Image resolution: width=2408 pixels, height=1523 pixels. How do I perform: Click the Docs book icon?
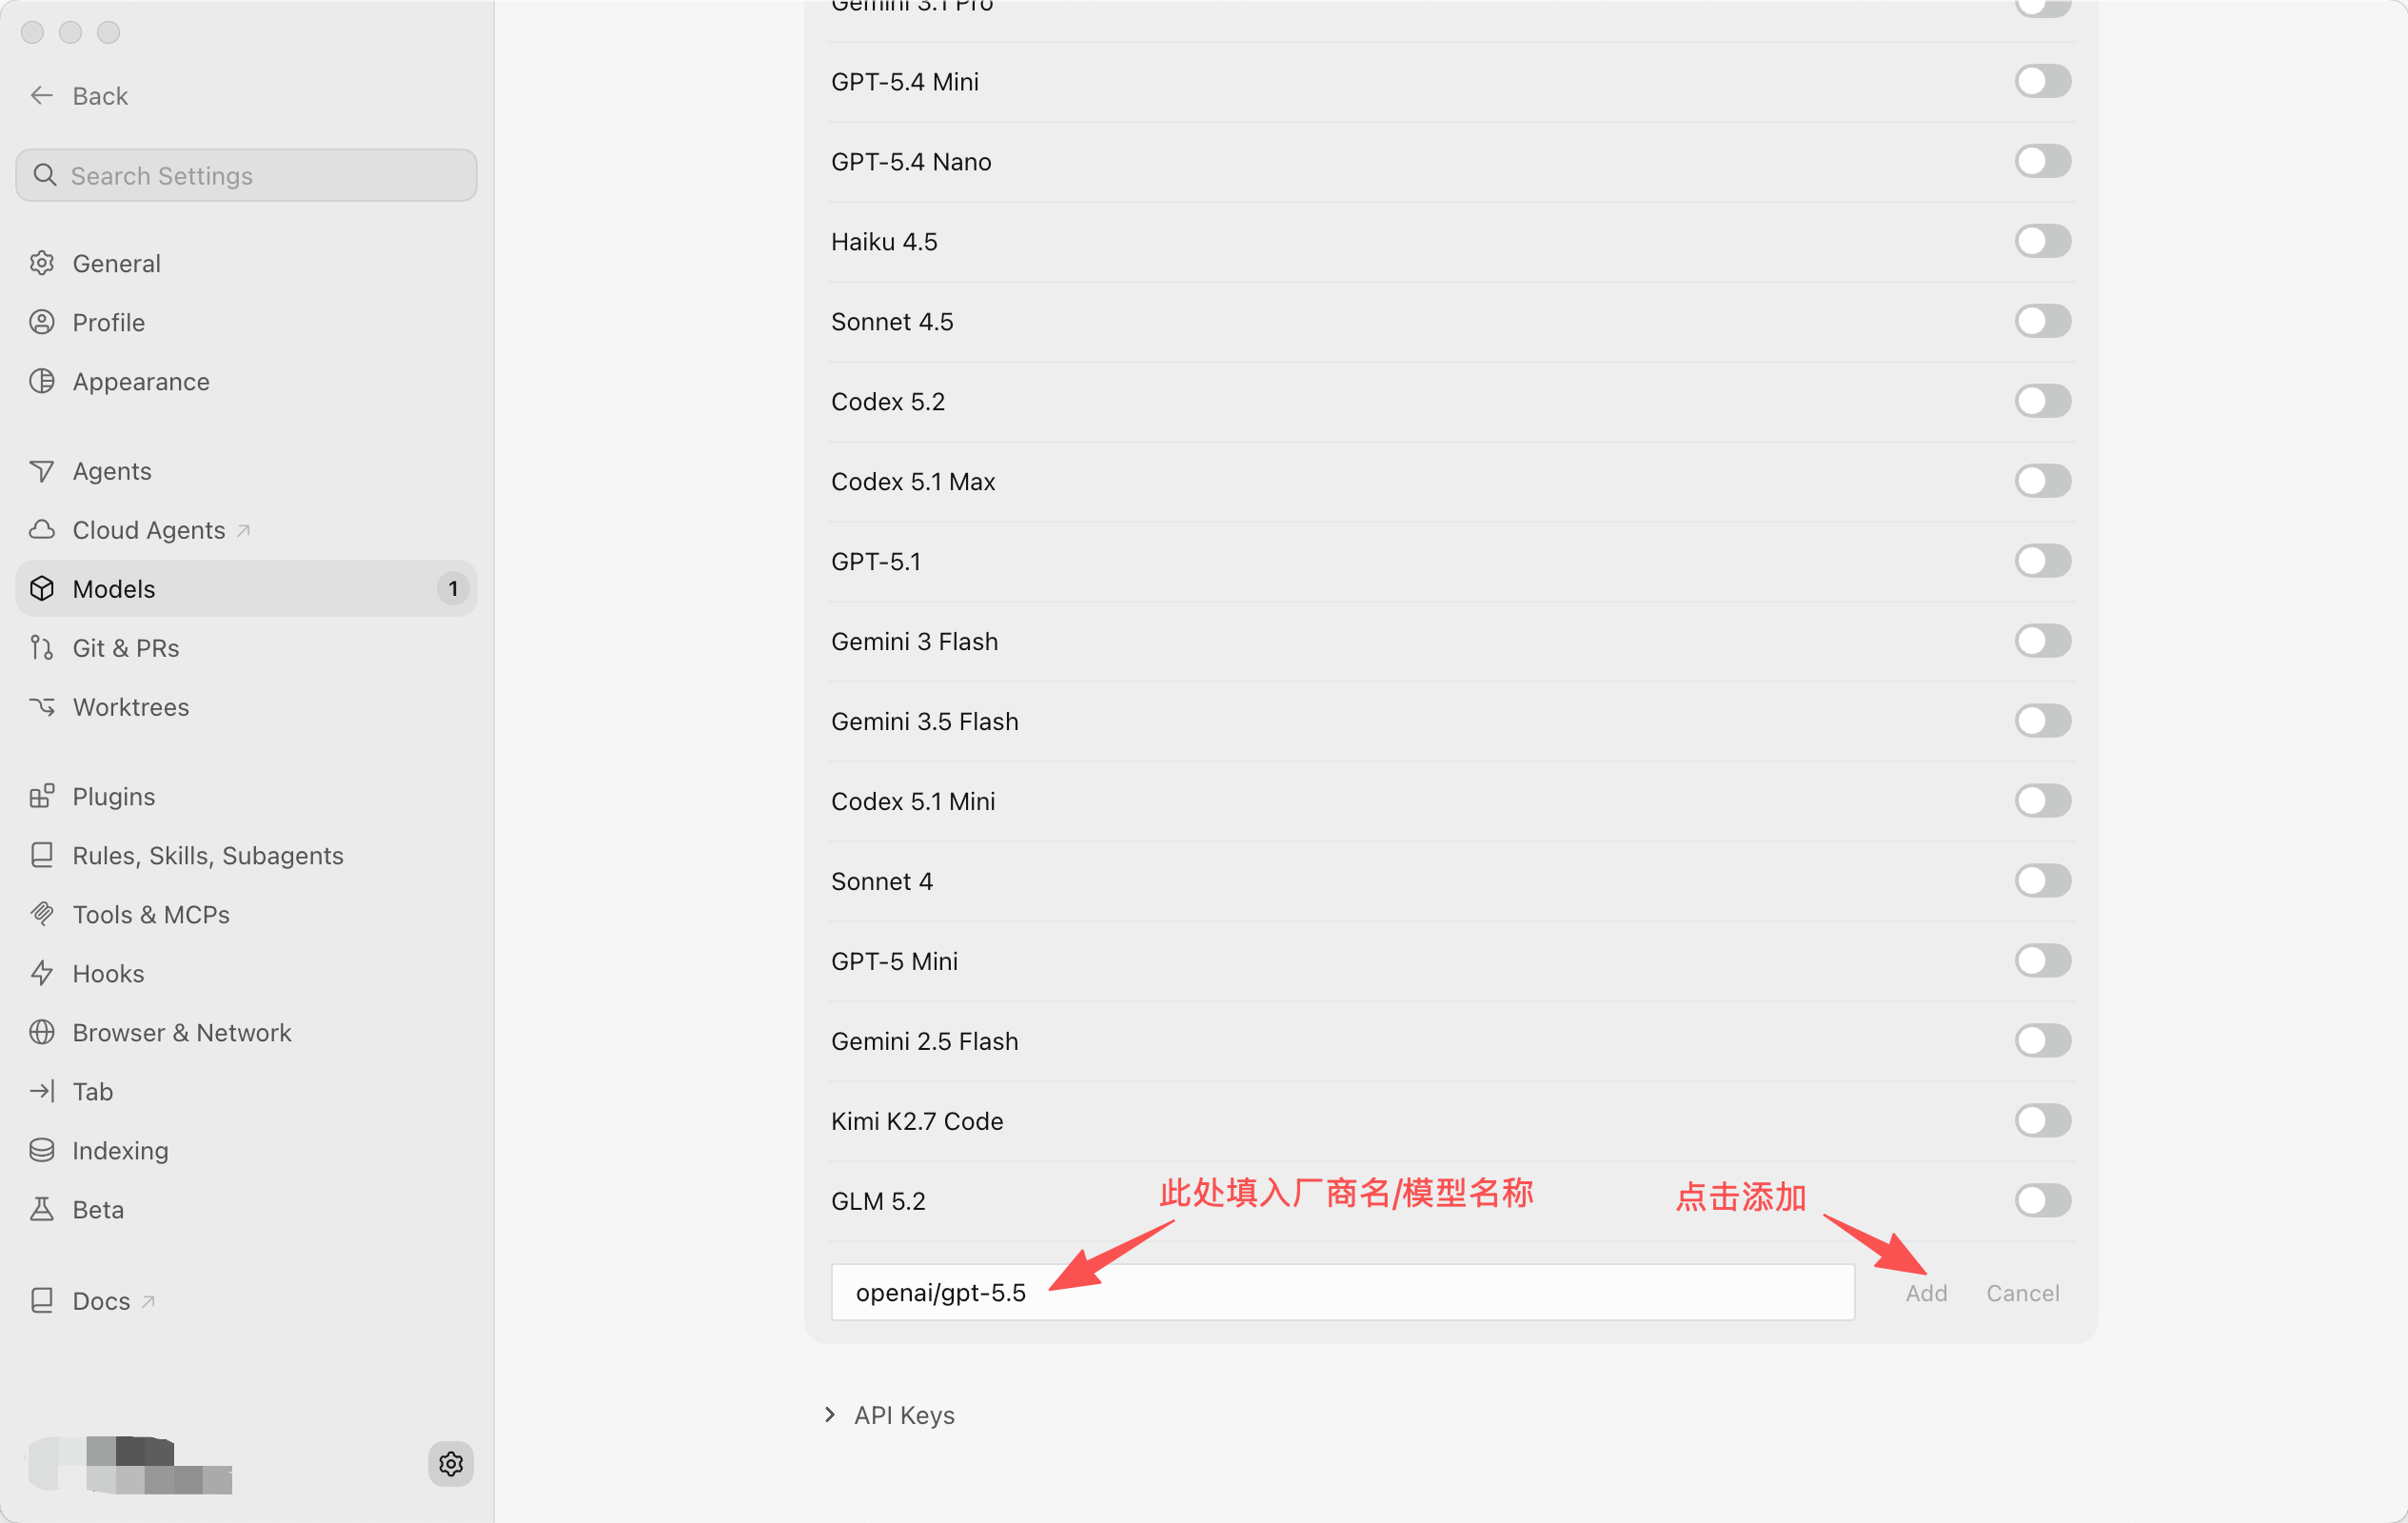(42, 1300)
